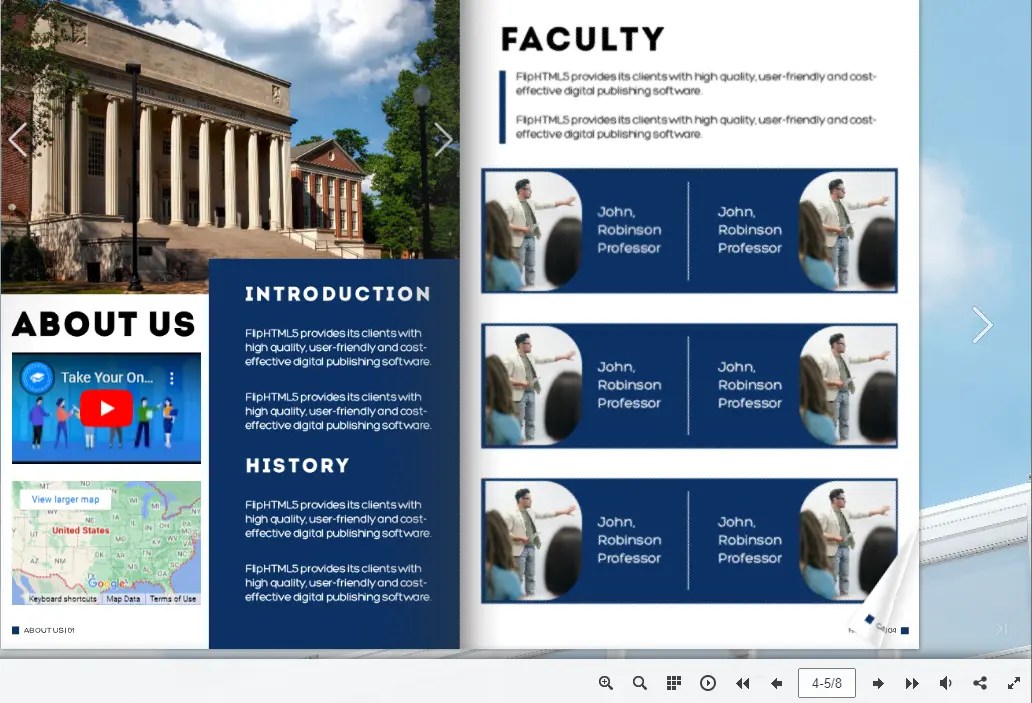Click the page number field 4-5/8
The width and height of the screenshot is (1032, 703).
827,683
